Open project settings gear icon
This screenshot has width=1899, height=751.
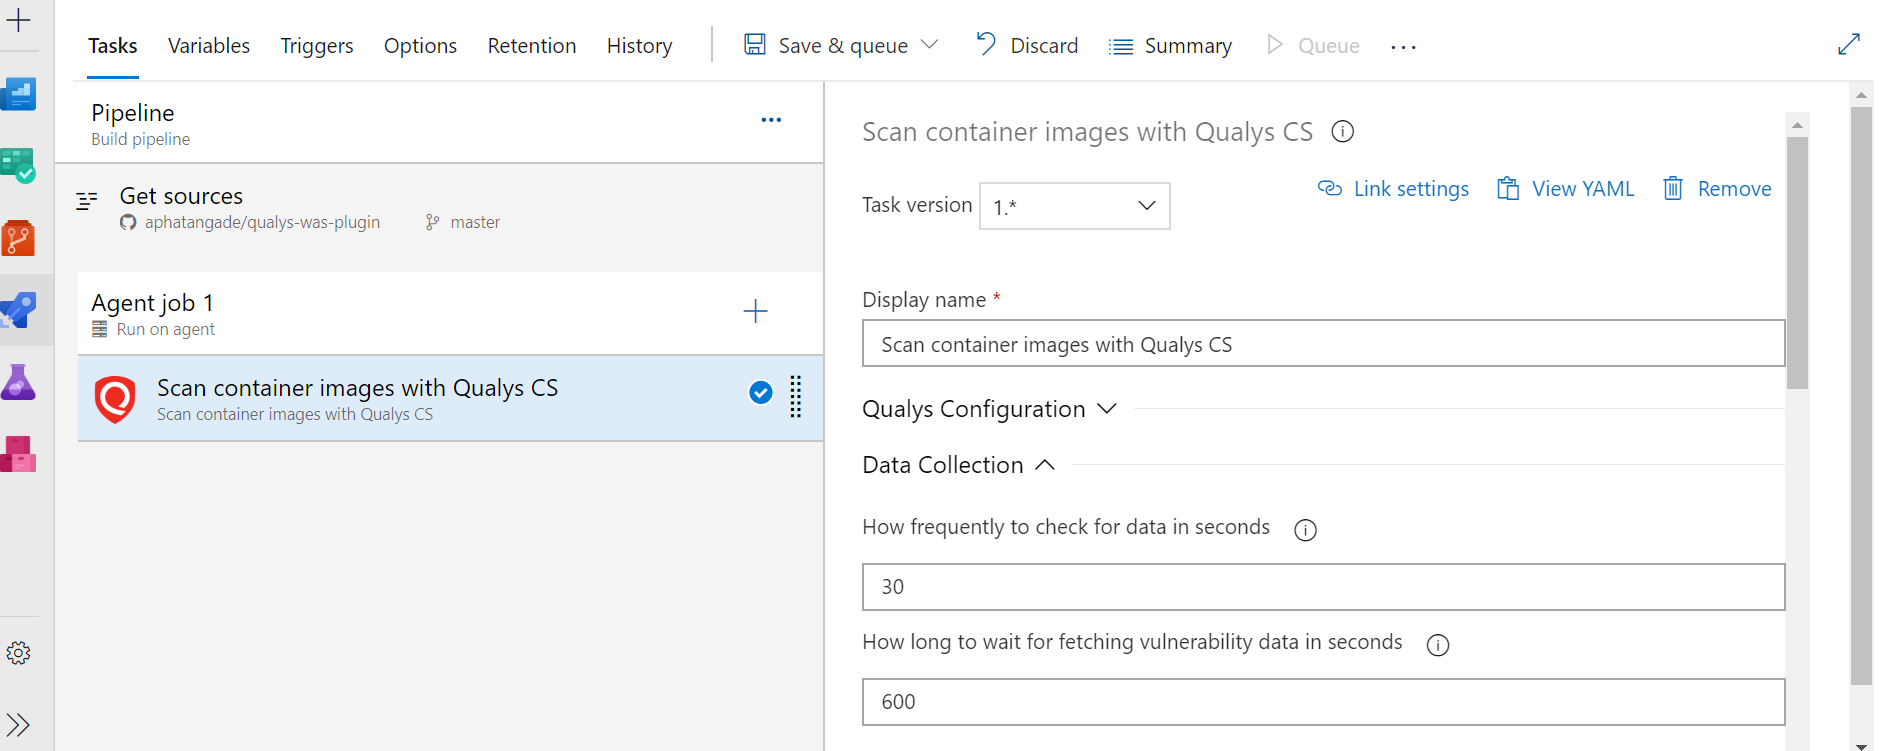pos(18,654)
